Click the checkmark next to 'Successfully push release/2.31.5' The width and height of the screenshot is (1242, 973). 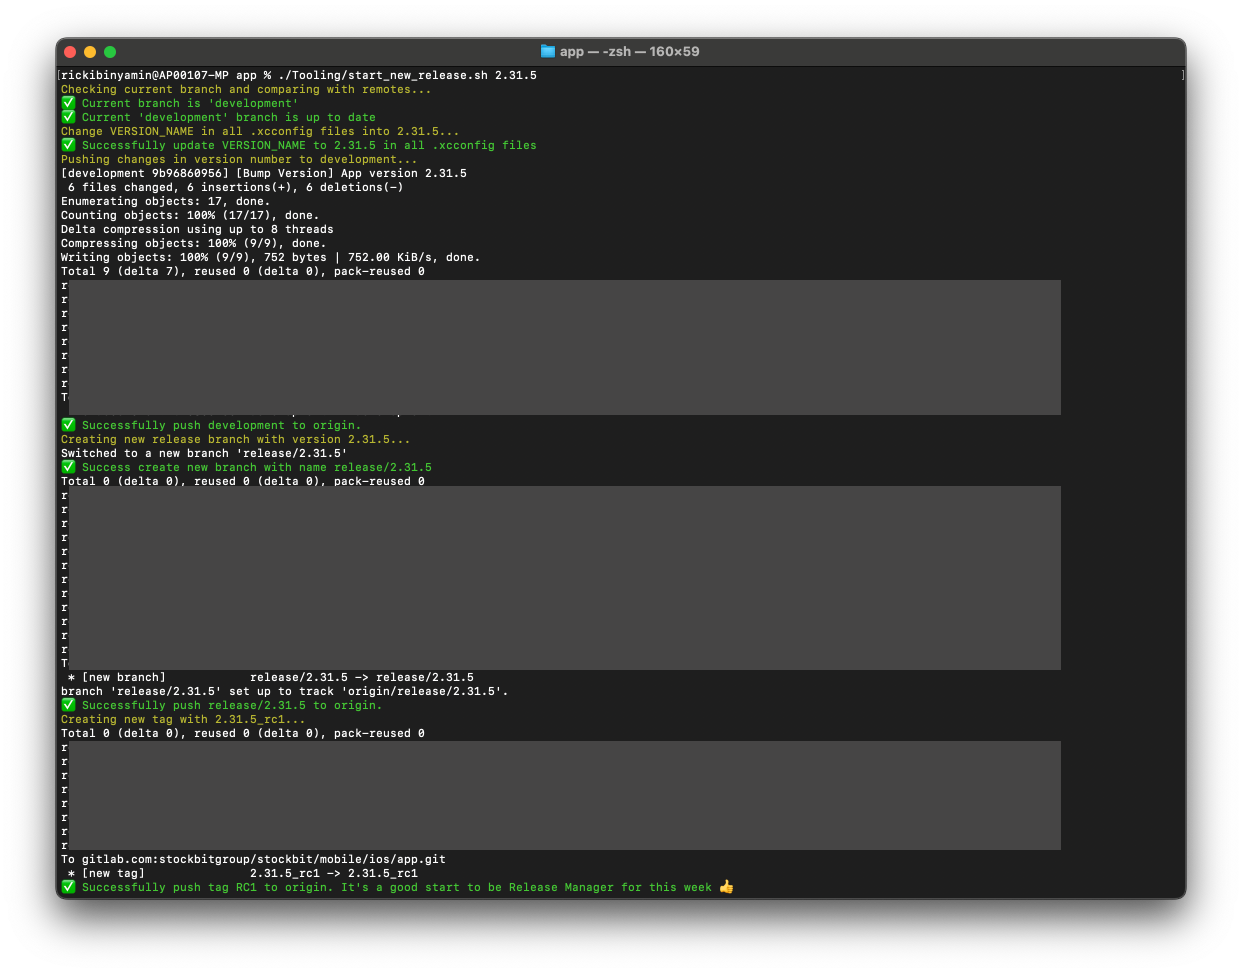pyautogui.click(x=68, y=705)
